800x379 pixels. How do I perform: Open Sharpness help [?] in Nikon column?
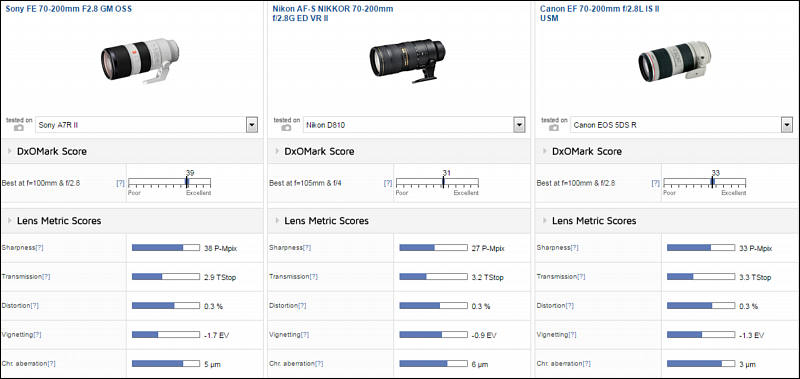click(307, 247)
